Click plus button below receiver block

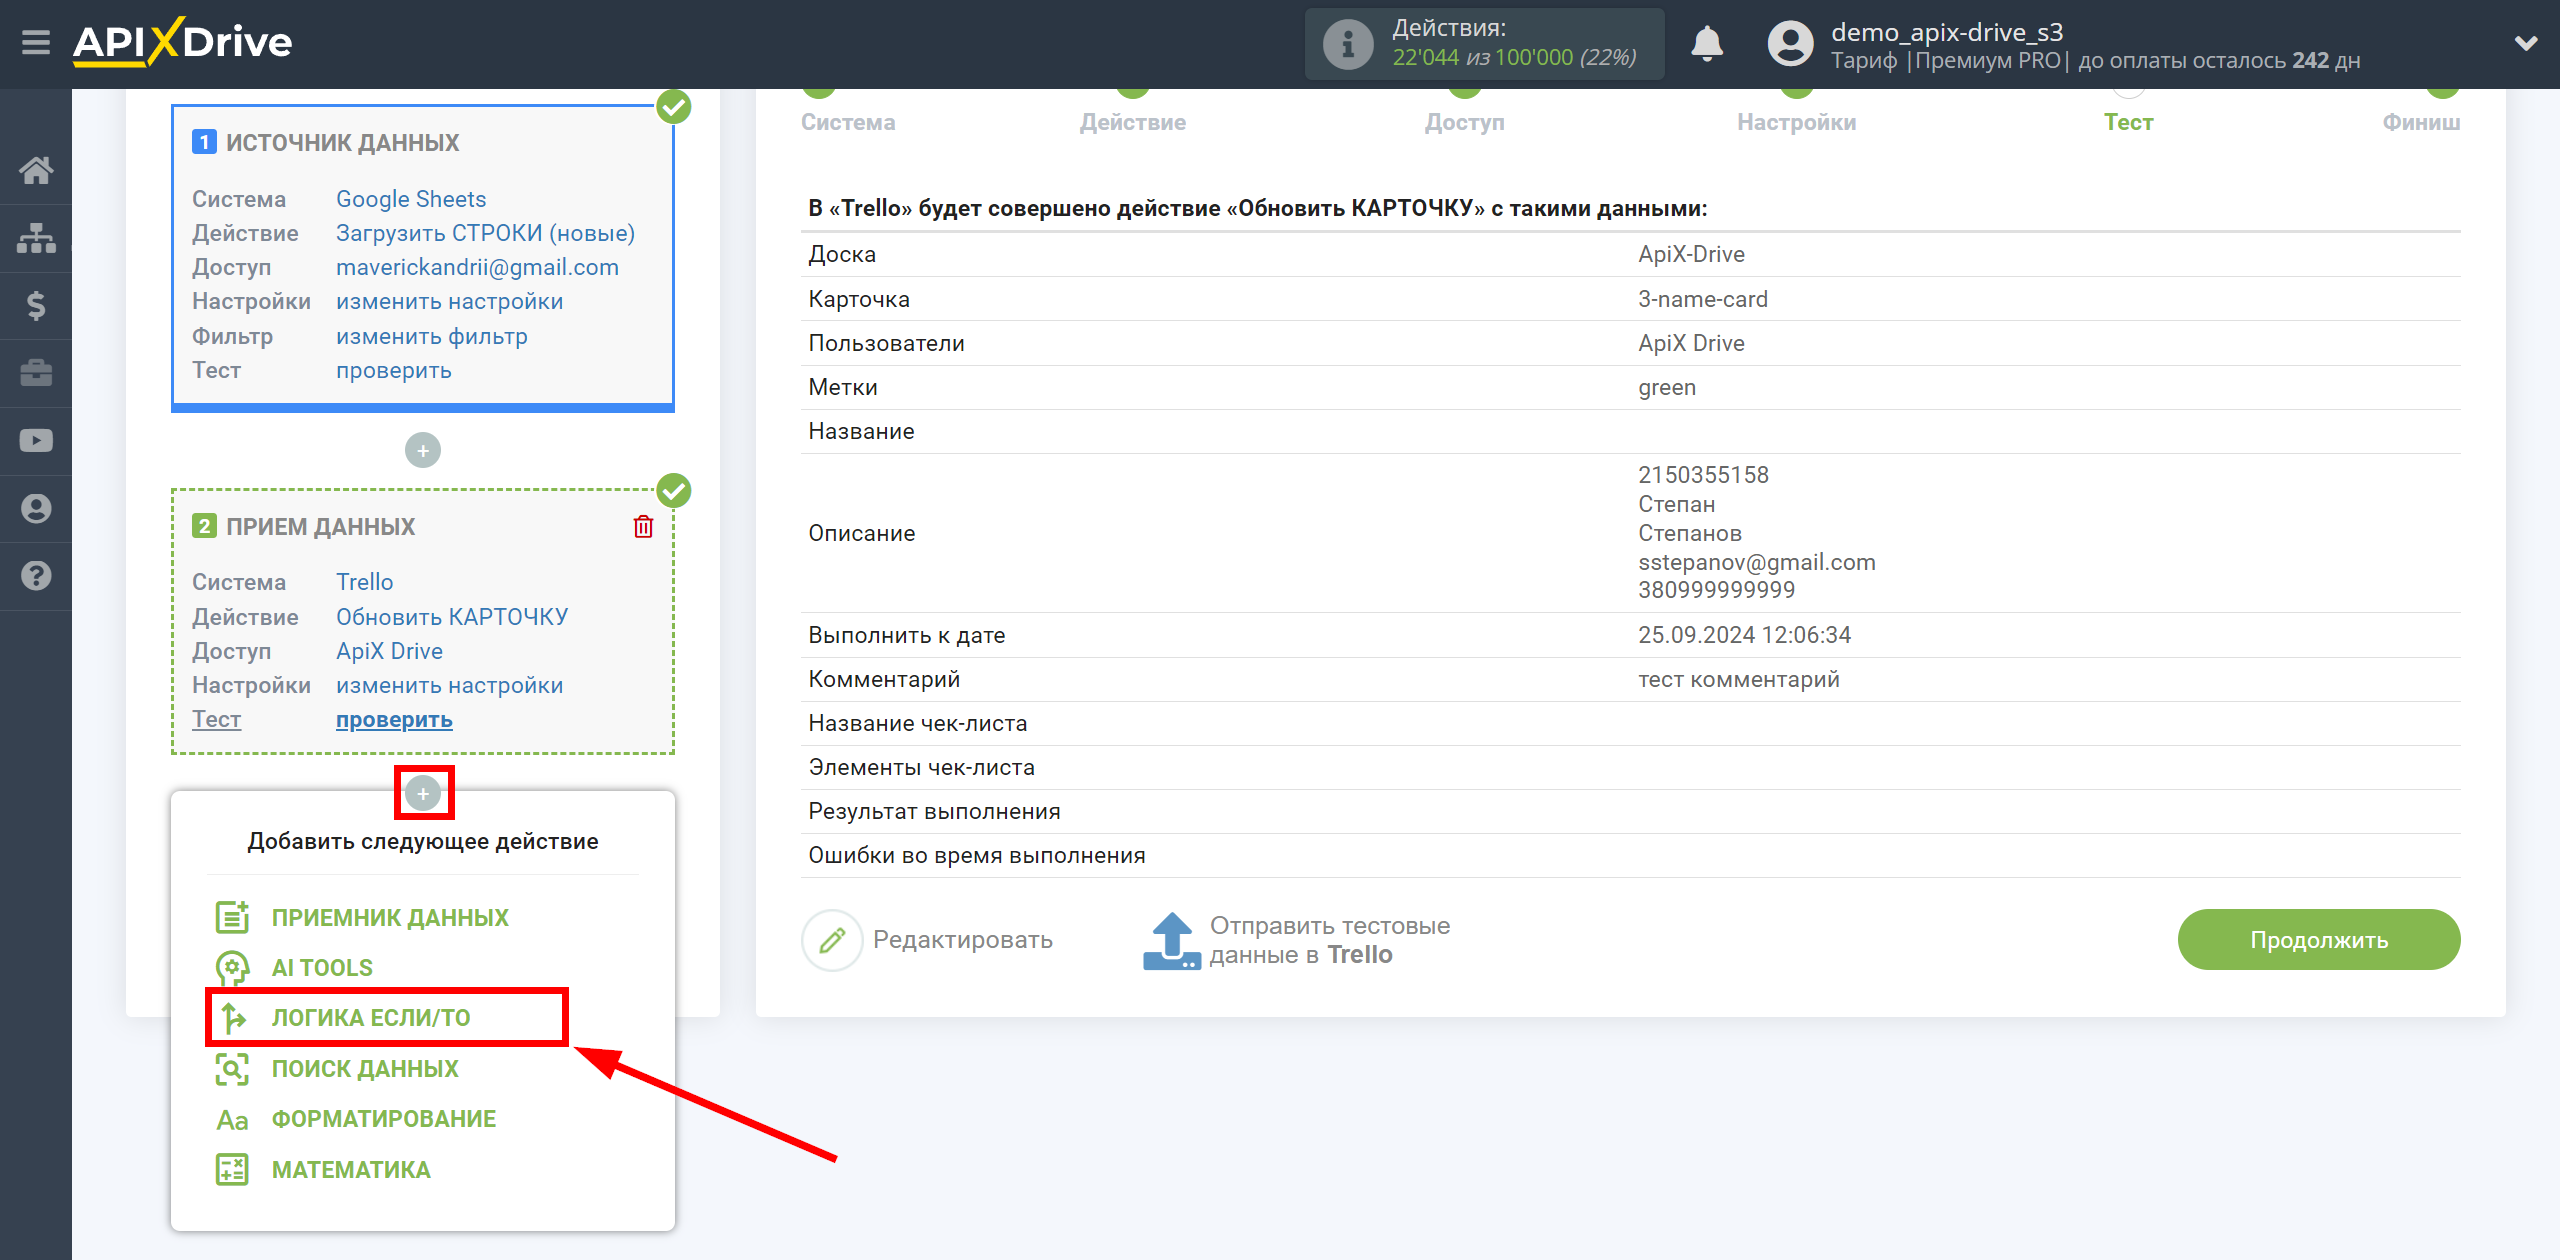tap(423, 793)
